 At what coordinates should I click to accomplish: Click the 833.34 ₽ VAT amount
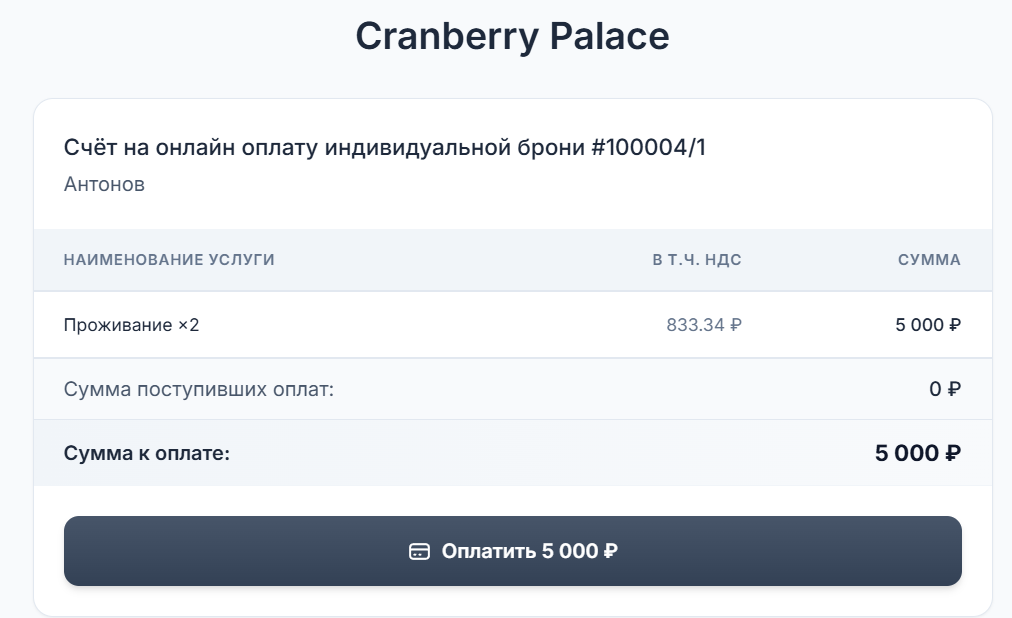pos(704,325)
